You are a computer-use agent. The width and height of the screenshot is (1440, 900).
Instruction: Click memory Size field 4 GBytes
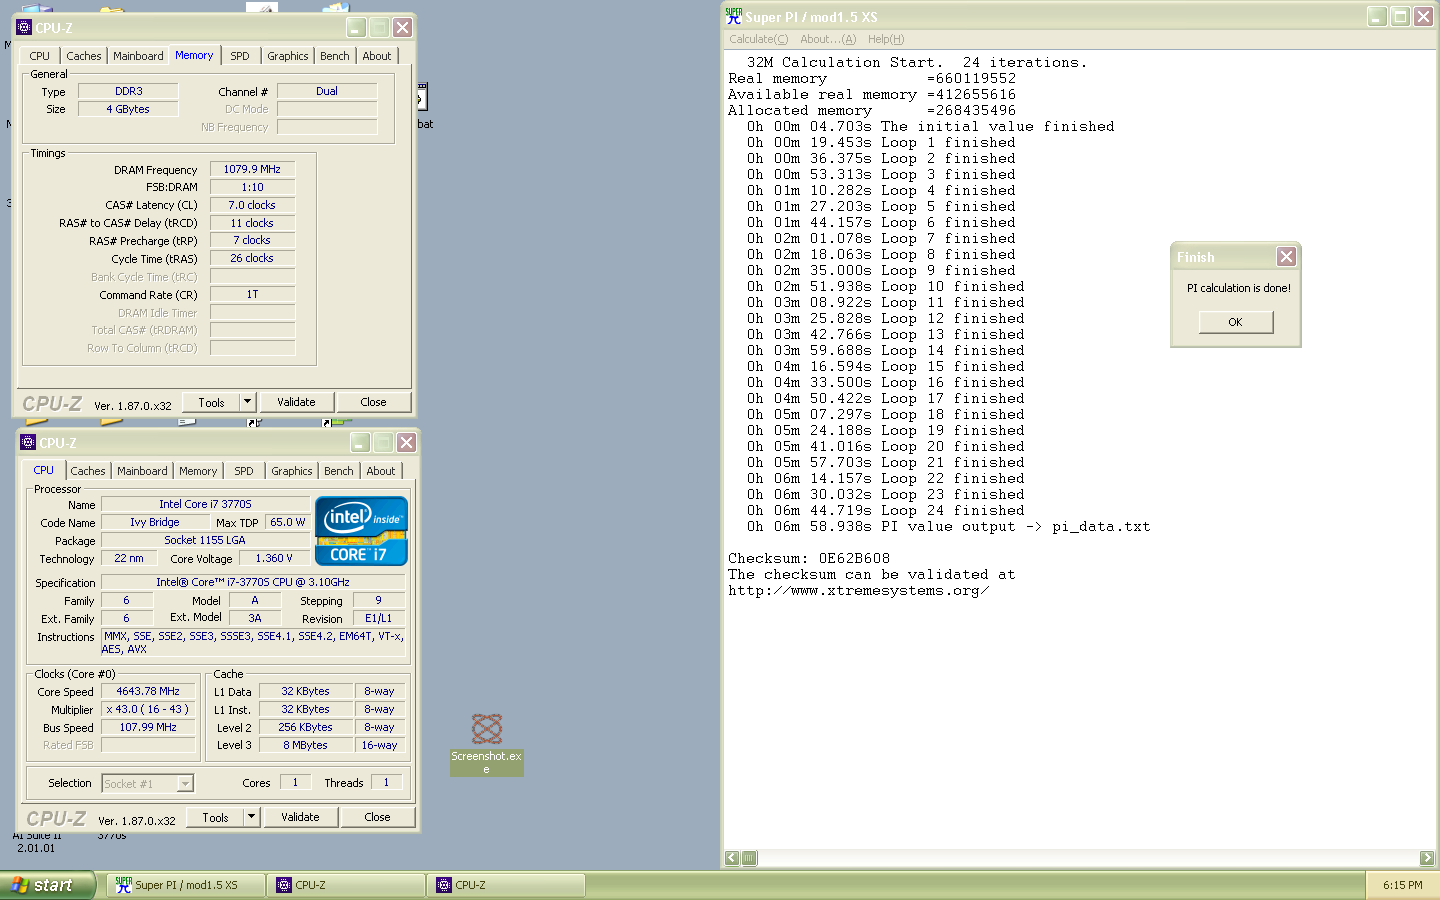pos(128,109)
